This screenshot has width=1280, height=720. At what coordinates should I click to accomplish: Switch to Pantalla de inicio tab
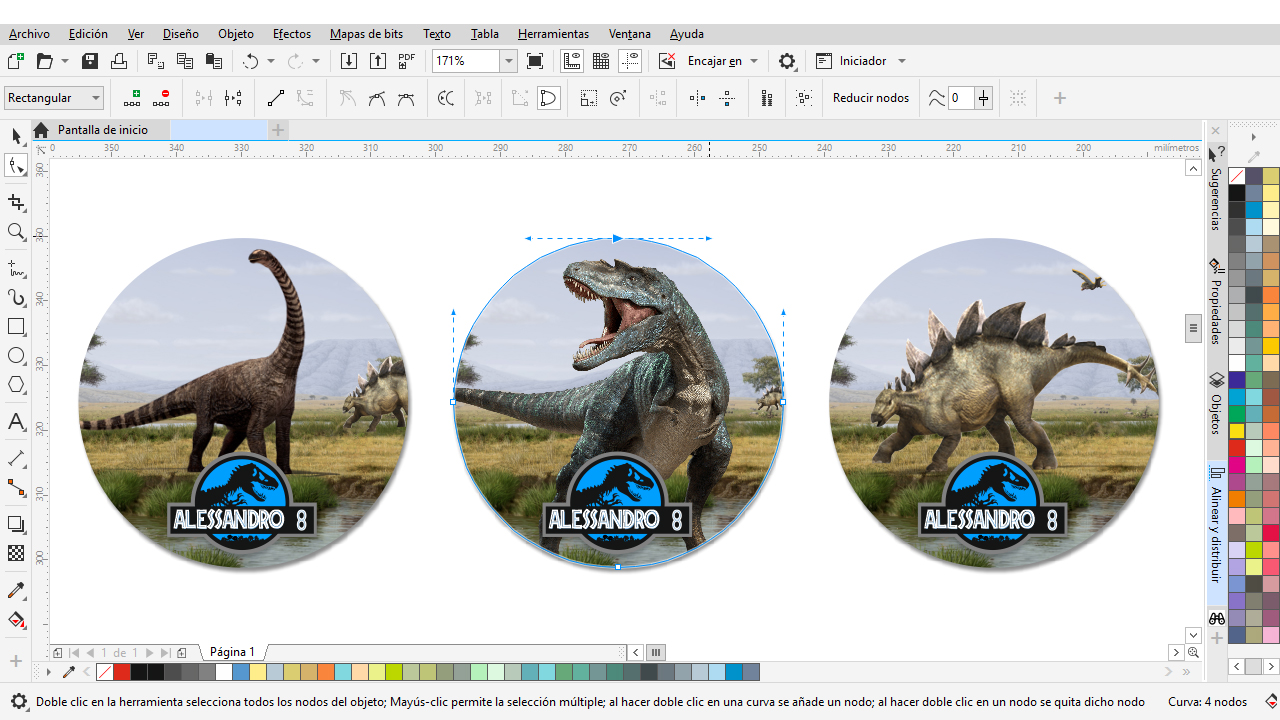click(x=102, y=130)
